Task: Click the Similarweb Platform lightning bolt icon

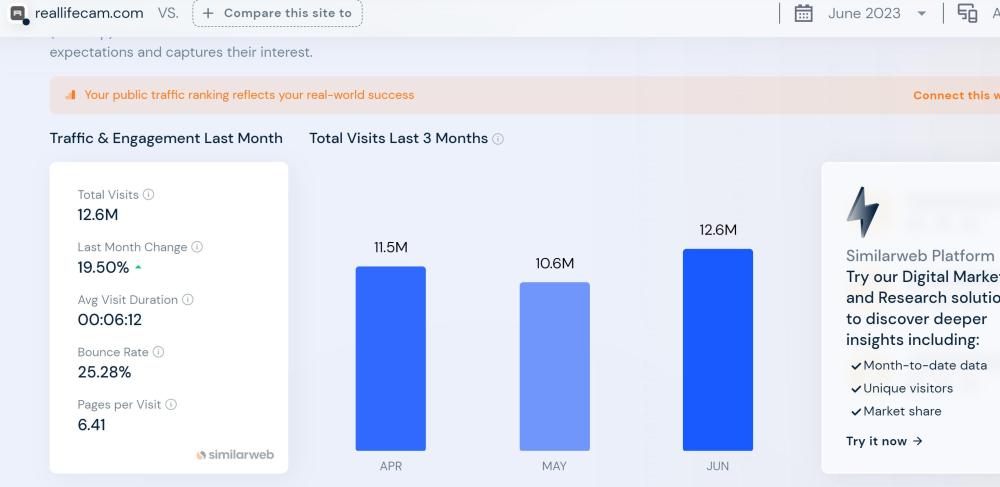Action: [x=863, y=211]
